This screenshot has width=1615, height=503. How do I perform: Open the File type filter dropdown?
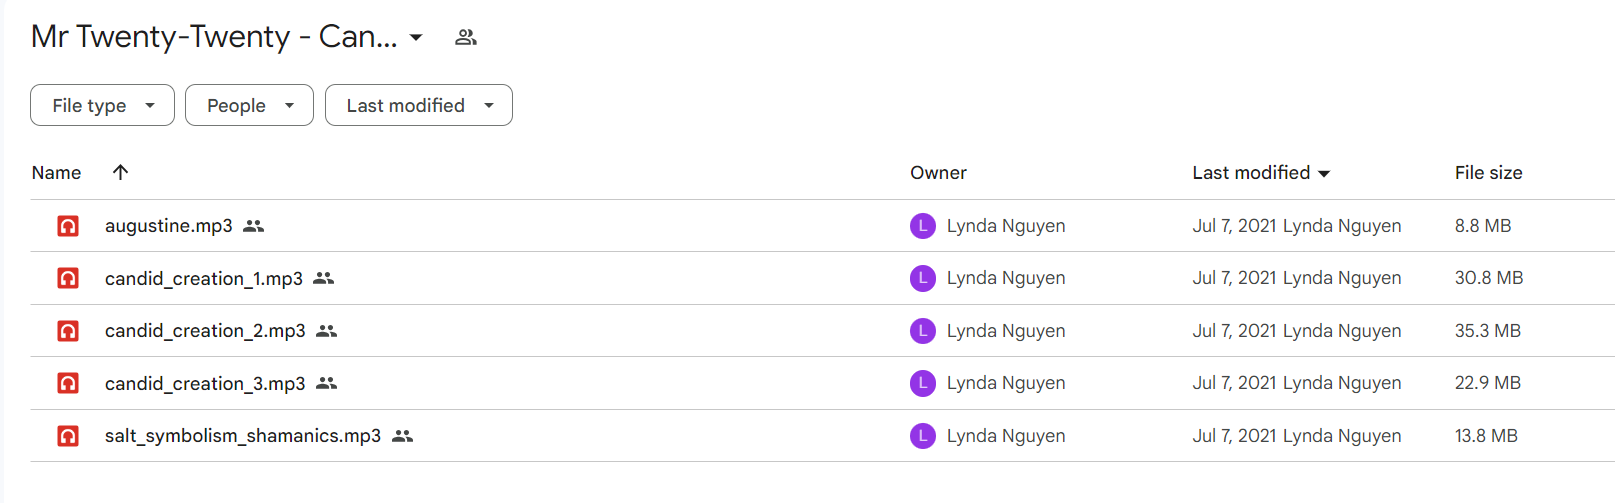pyautogui.click(x=102, y=105)
